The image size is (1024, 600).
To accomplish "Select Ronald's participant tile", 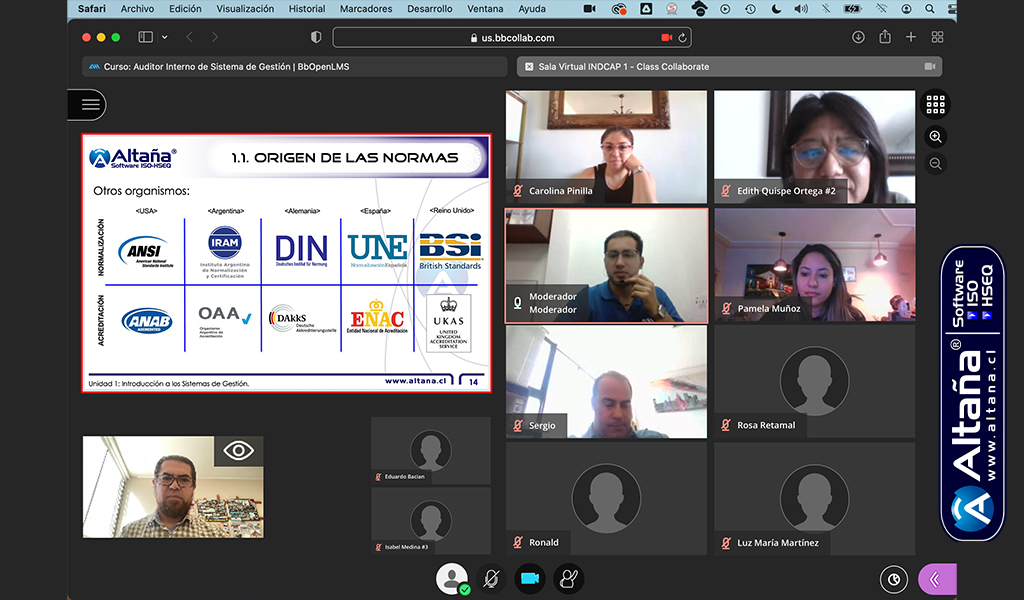I will click(606, 499).
